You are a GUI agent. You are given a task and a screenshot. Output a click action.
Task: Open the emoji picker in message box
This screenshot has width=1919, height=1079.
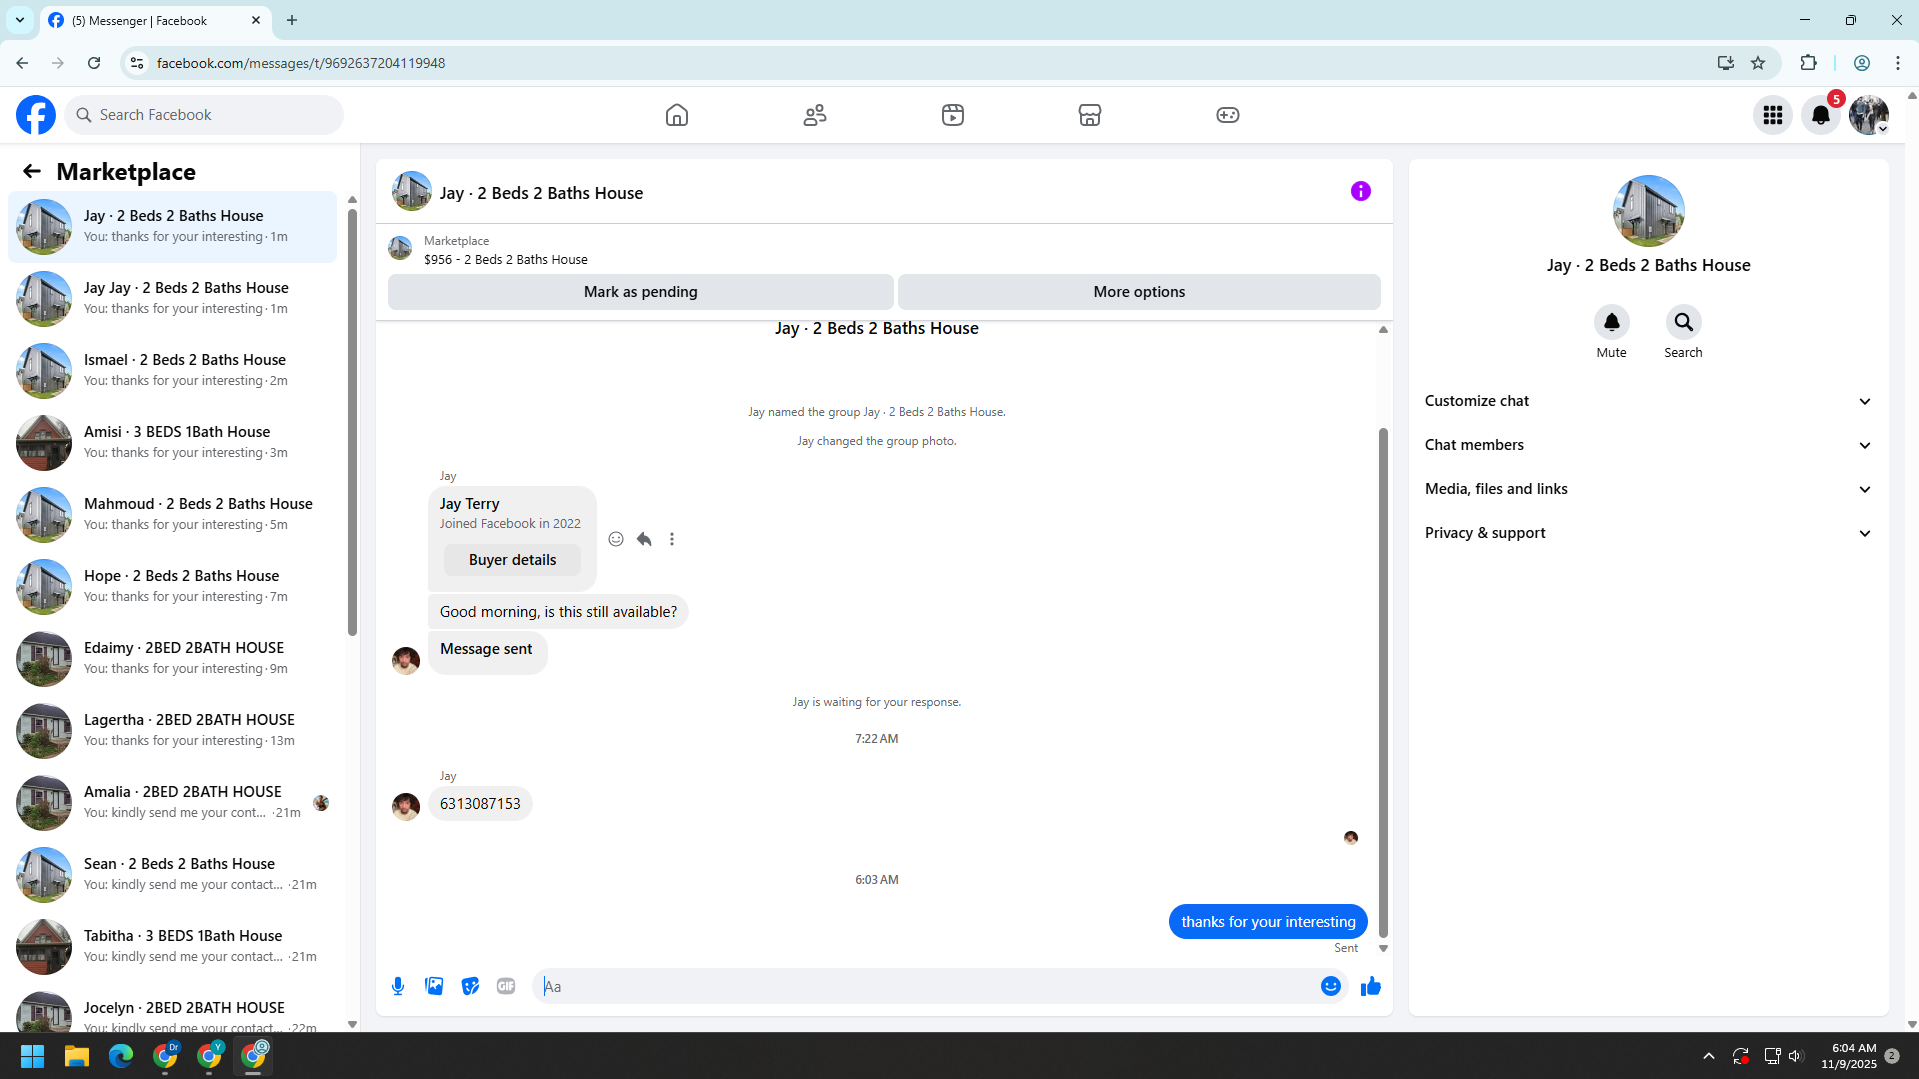point(1330,986)
